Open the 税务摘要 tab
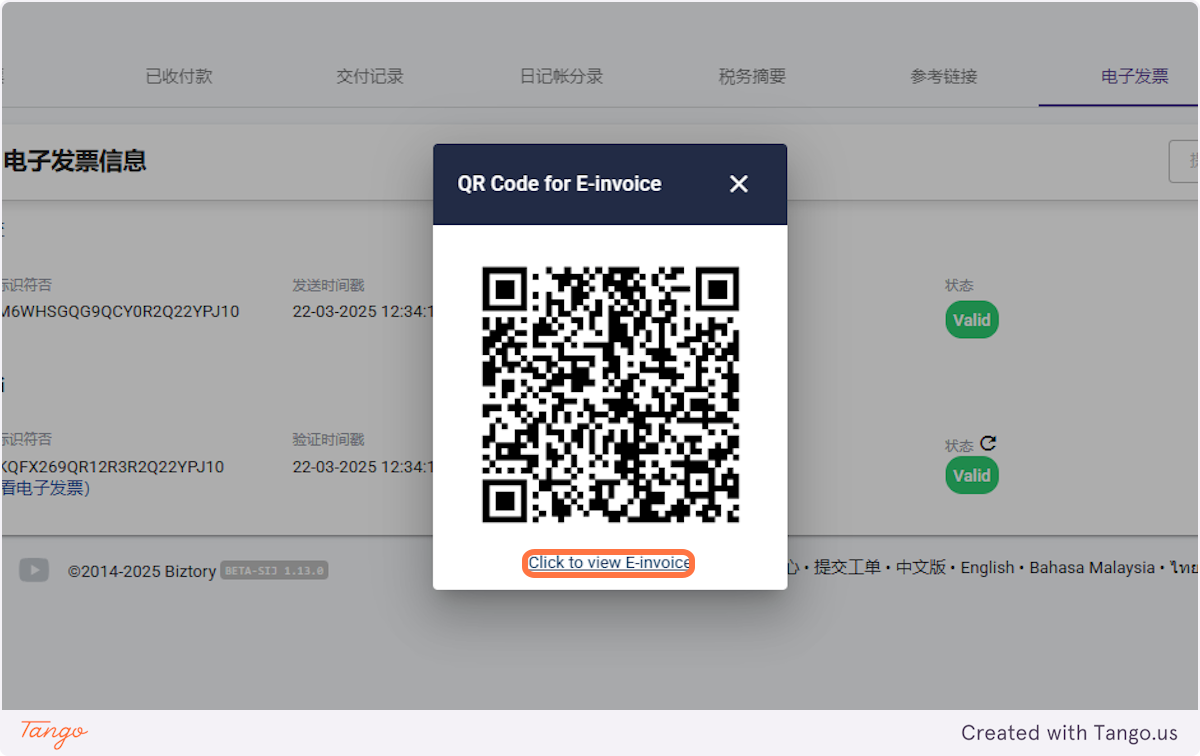 [752, 76]
